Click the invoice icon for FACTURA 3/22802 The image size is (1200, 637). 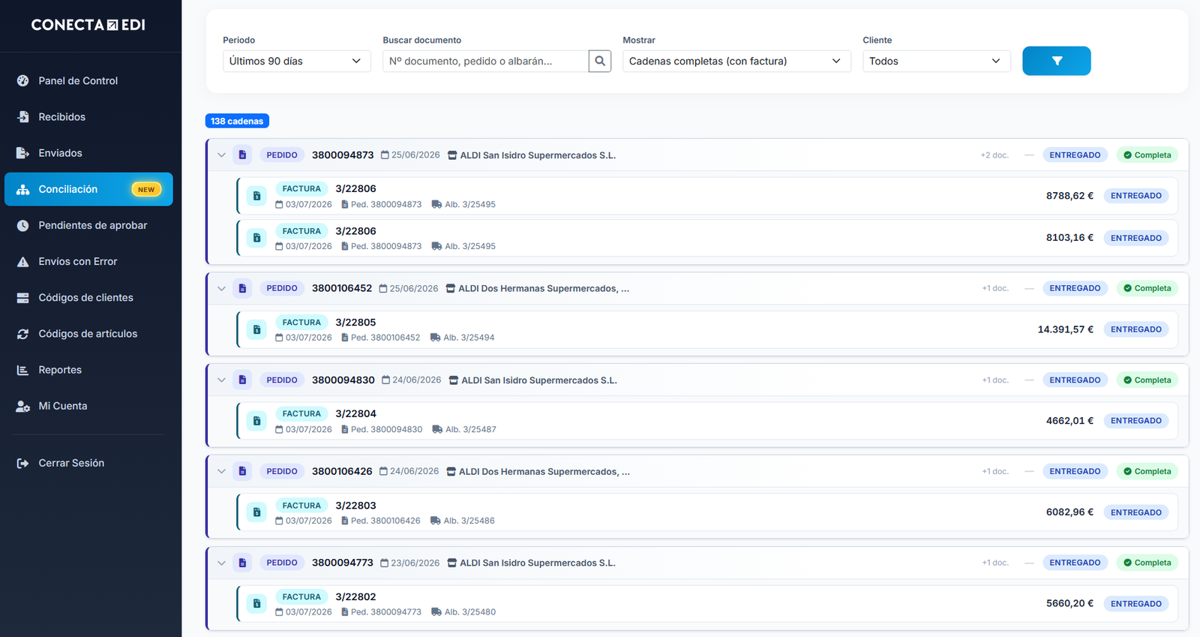click(257, 604)
